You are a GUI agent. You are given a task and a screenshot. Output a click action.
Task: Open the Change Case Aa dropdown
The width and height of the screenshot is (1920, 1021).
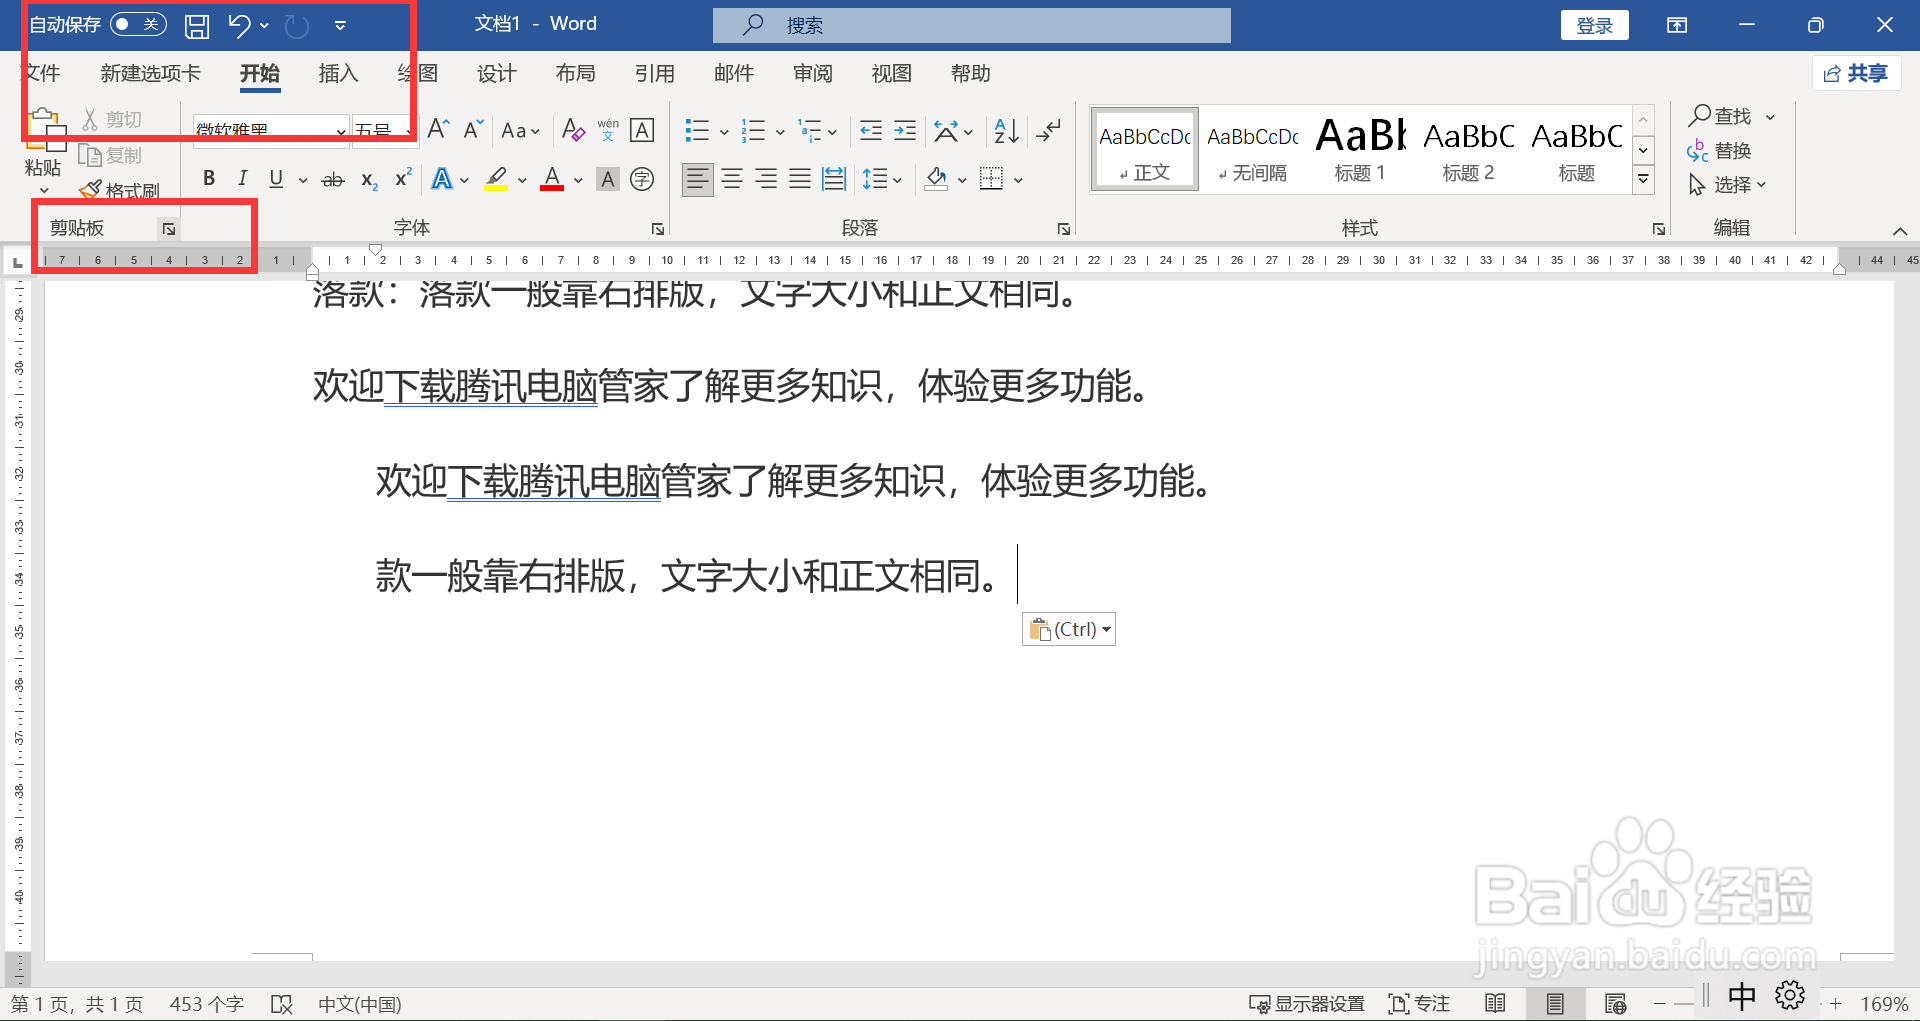pos(520,130)
